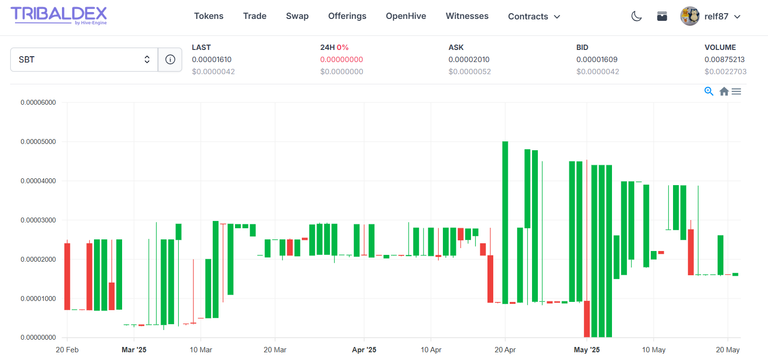This screenshot has height=362, width=768.
Task: Click the red candle at 20 Feb
Action: click(67, 276)
